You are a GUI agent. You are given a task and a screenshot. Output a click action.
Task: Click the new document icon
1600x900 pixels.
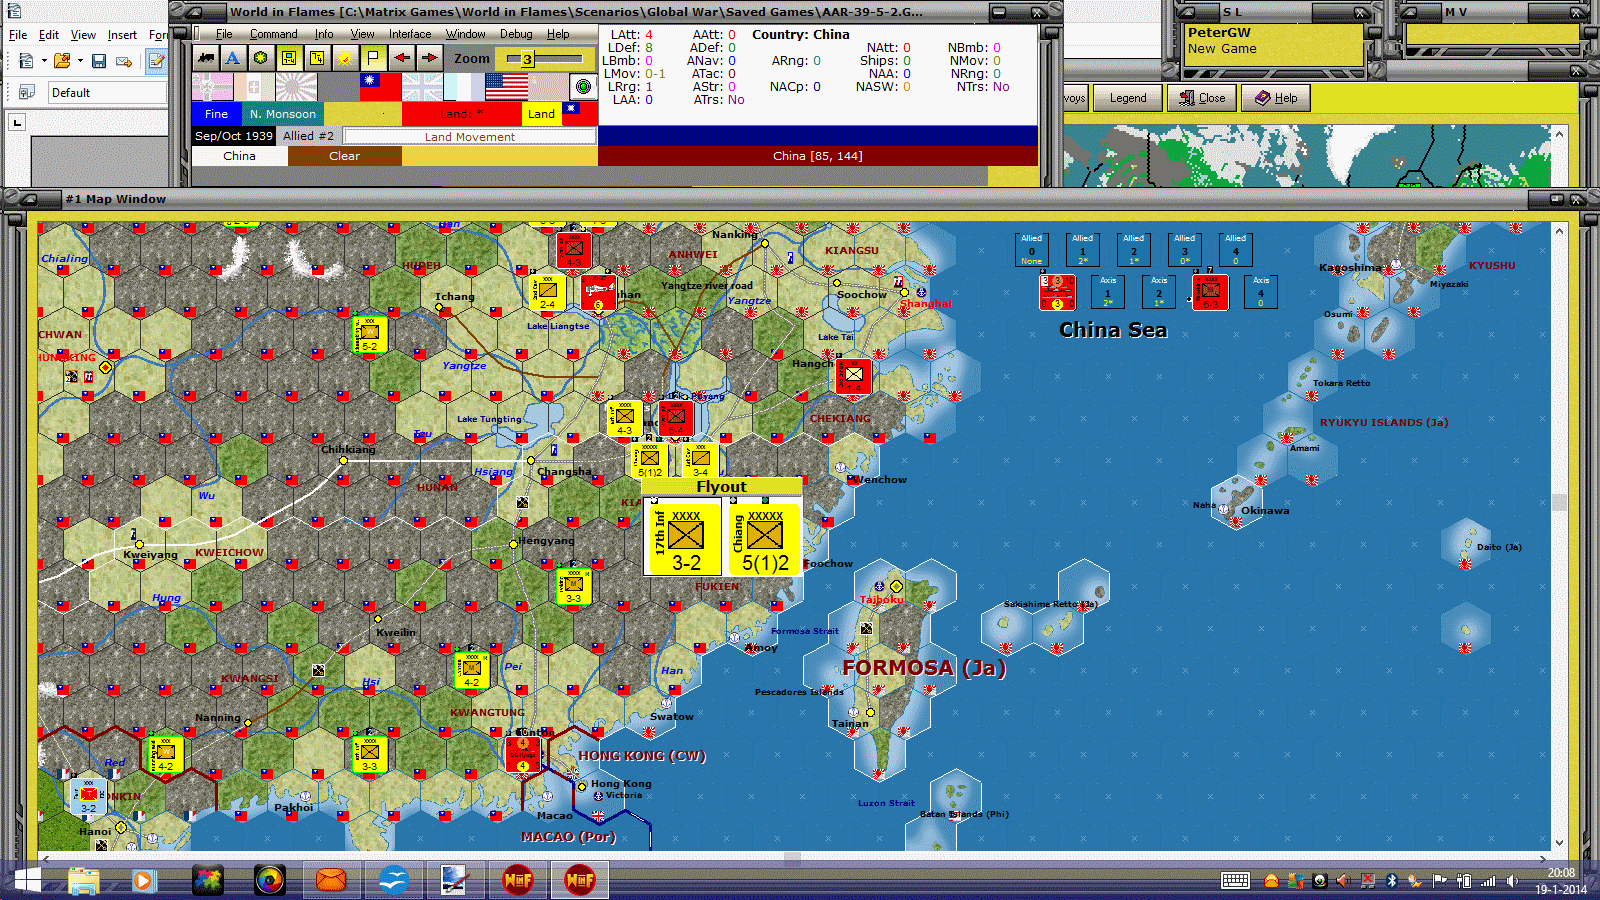pyautogui.click(x=26, y=61)
